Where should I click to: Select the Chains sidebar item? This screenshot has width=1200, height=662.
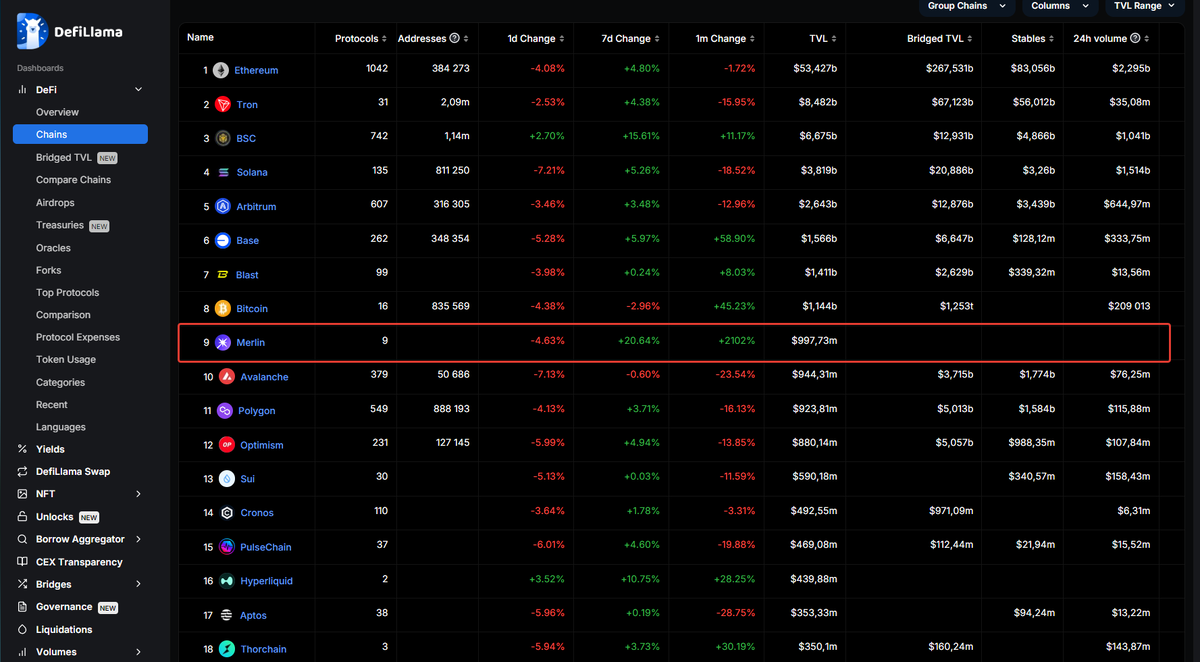80,134
